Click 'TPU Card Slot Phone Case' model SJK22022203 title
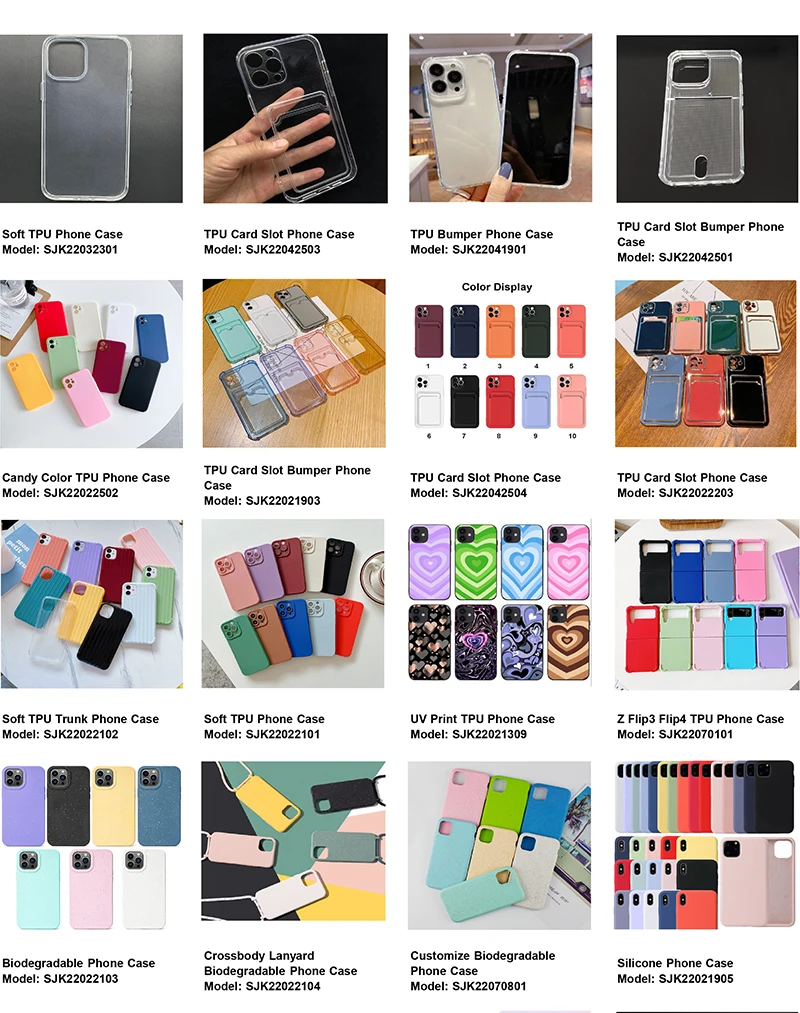This screenshot has height=1013, width=800. [692, 477]
